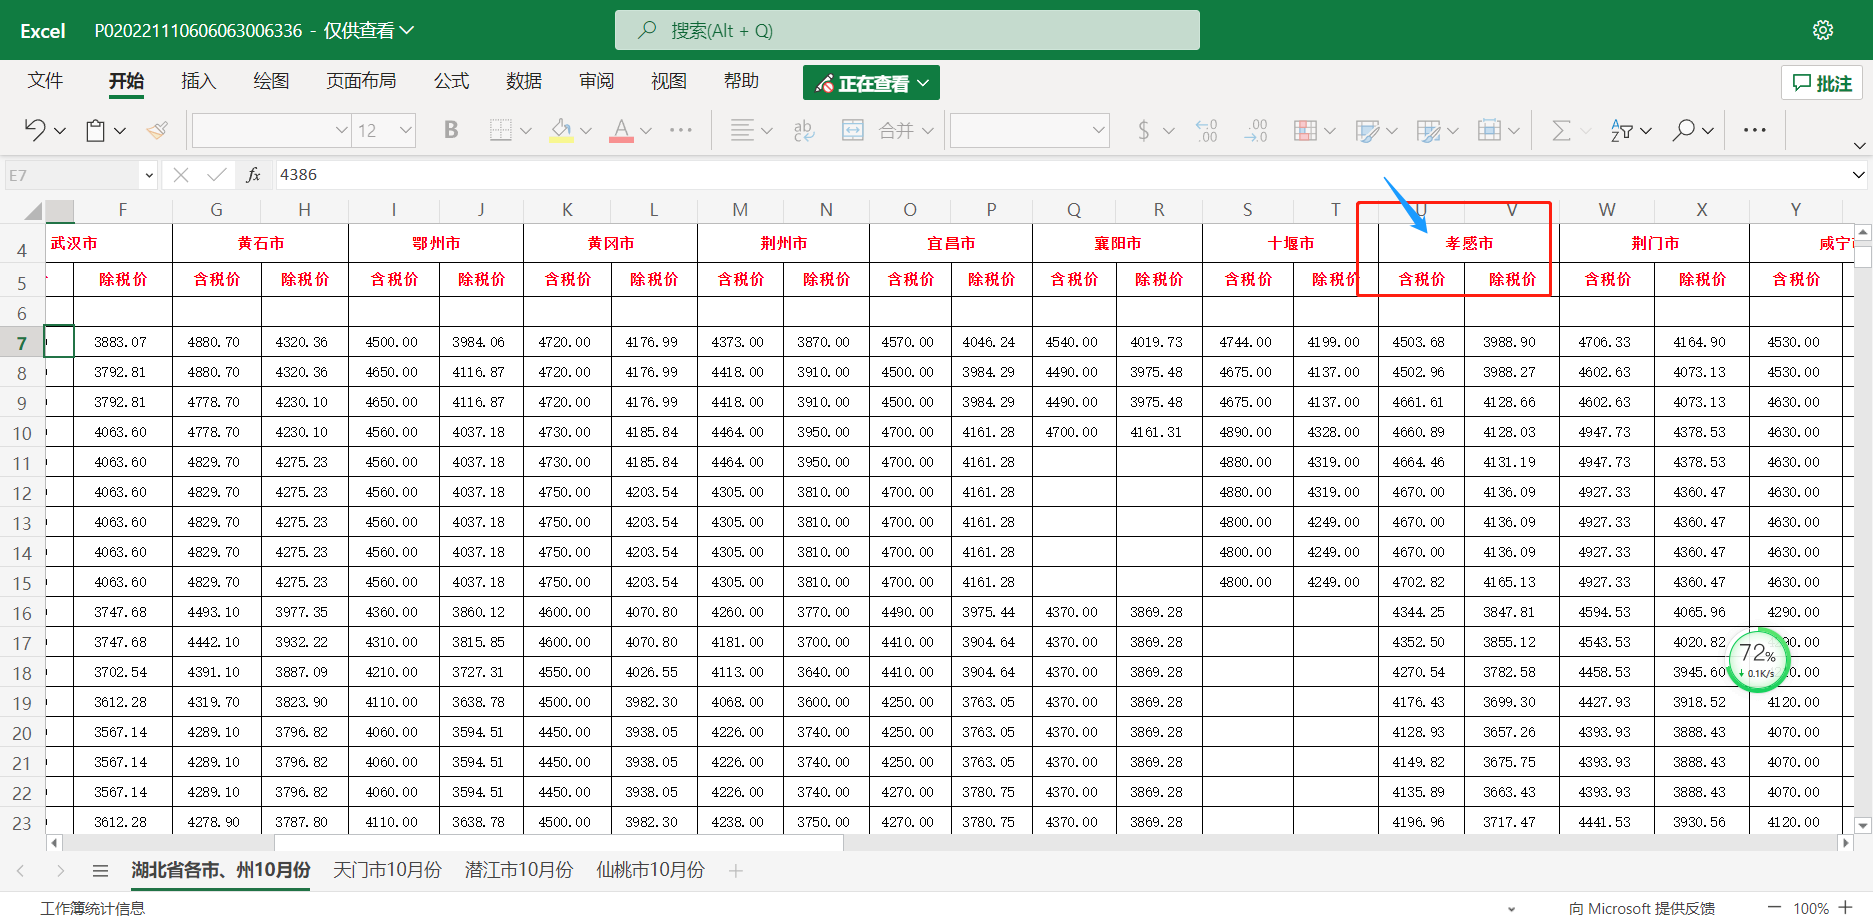This screenshot has height=920, width=1873.
Task: Click the currency dollar format icon
Action: pos(1144,130)
